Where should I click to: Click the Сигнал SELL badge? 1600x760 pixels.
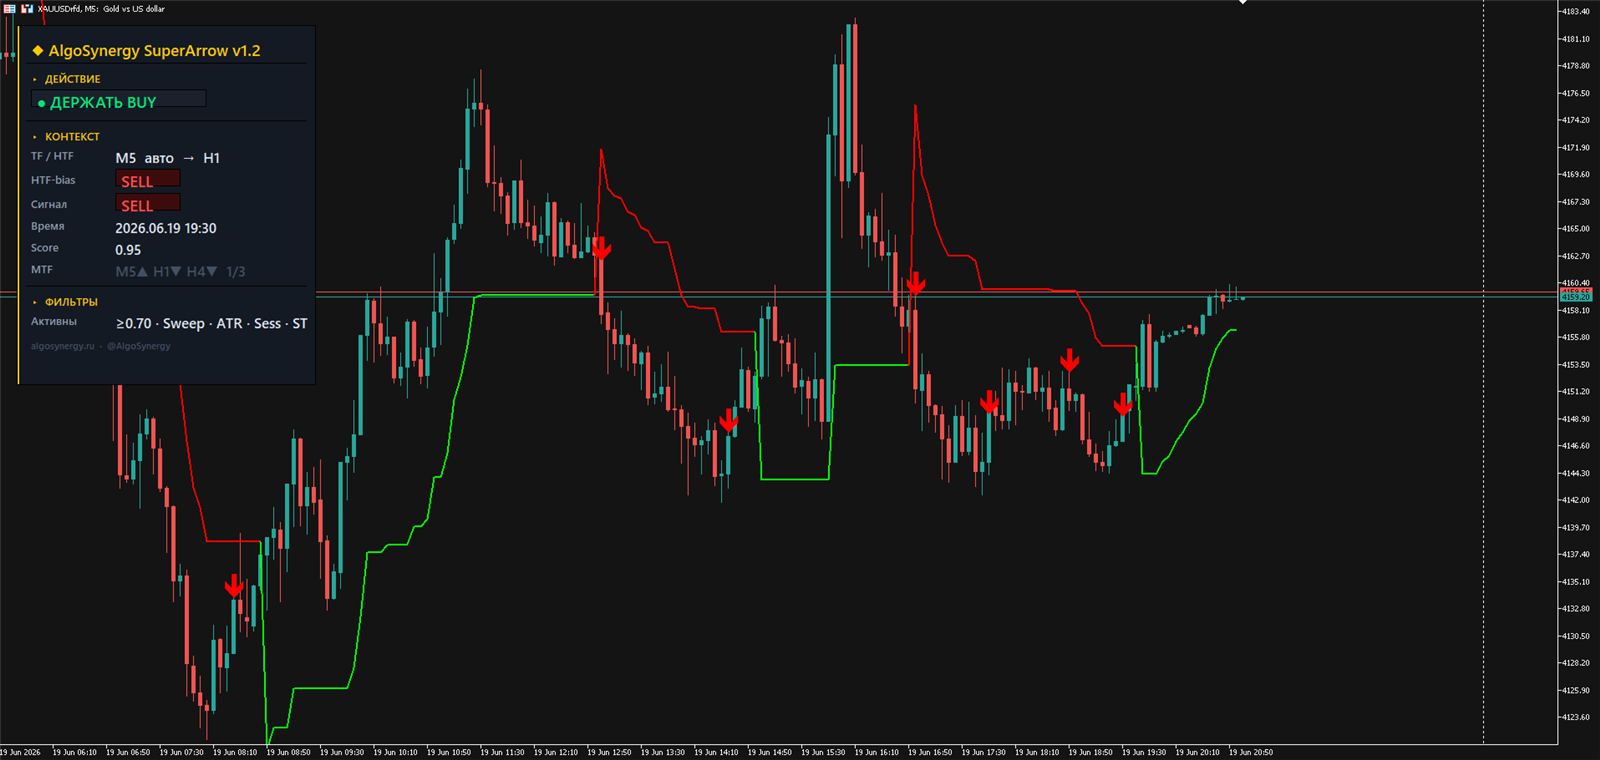tap(148, 203)
